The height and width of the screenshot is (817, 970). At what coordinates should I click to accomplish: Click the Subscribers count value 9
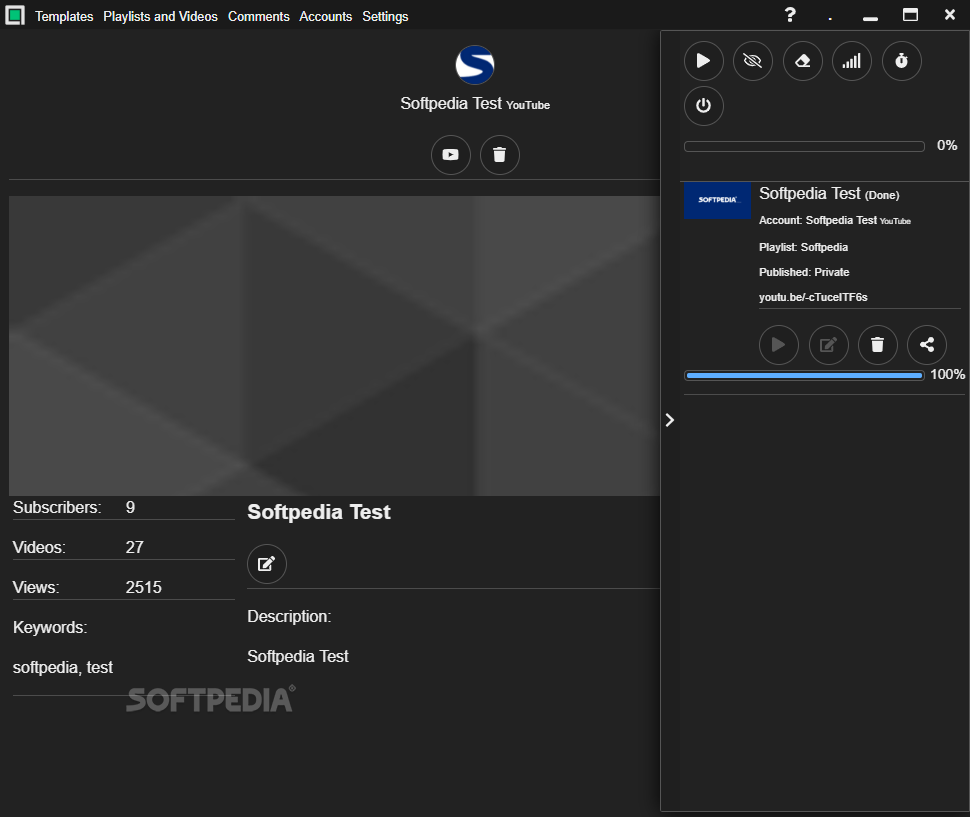point(130,507)
